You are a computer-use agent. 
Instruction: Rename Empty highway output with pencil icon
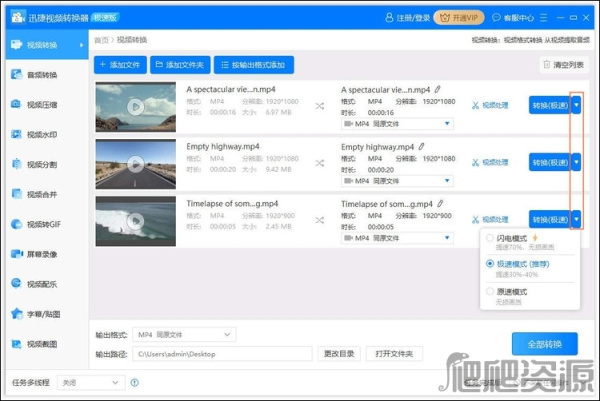tap(421, 147)
